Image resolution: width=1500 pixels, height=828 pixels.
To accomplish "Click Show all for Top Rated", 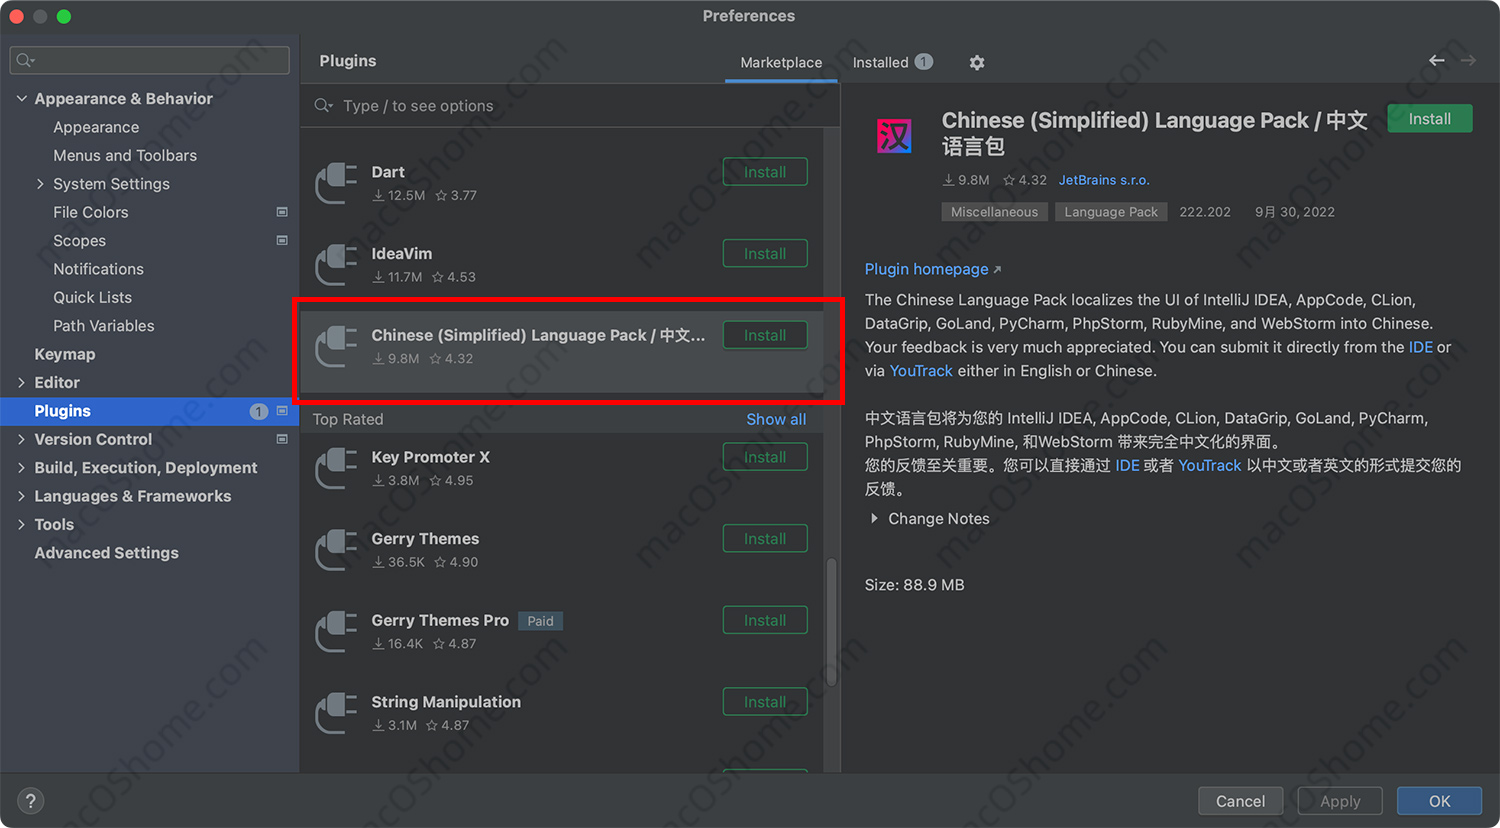I will (776, 419).
